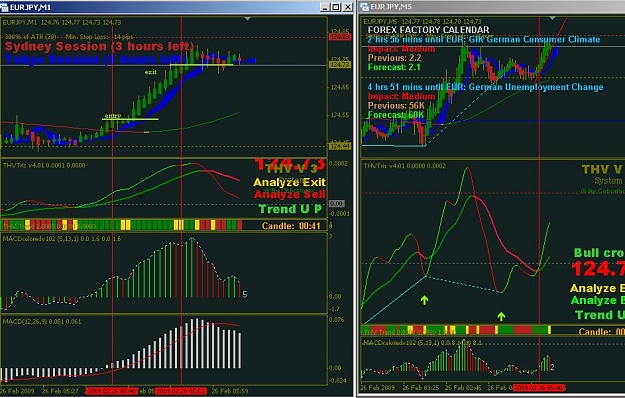Select the green 'Trend U P' label in M1 window
The width and height of the screenshot is (625, 398).
pyautogui.click(x=290, y=209)
